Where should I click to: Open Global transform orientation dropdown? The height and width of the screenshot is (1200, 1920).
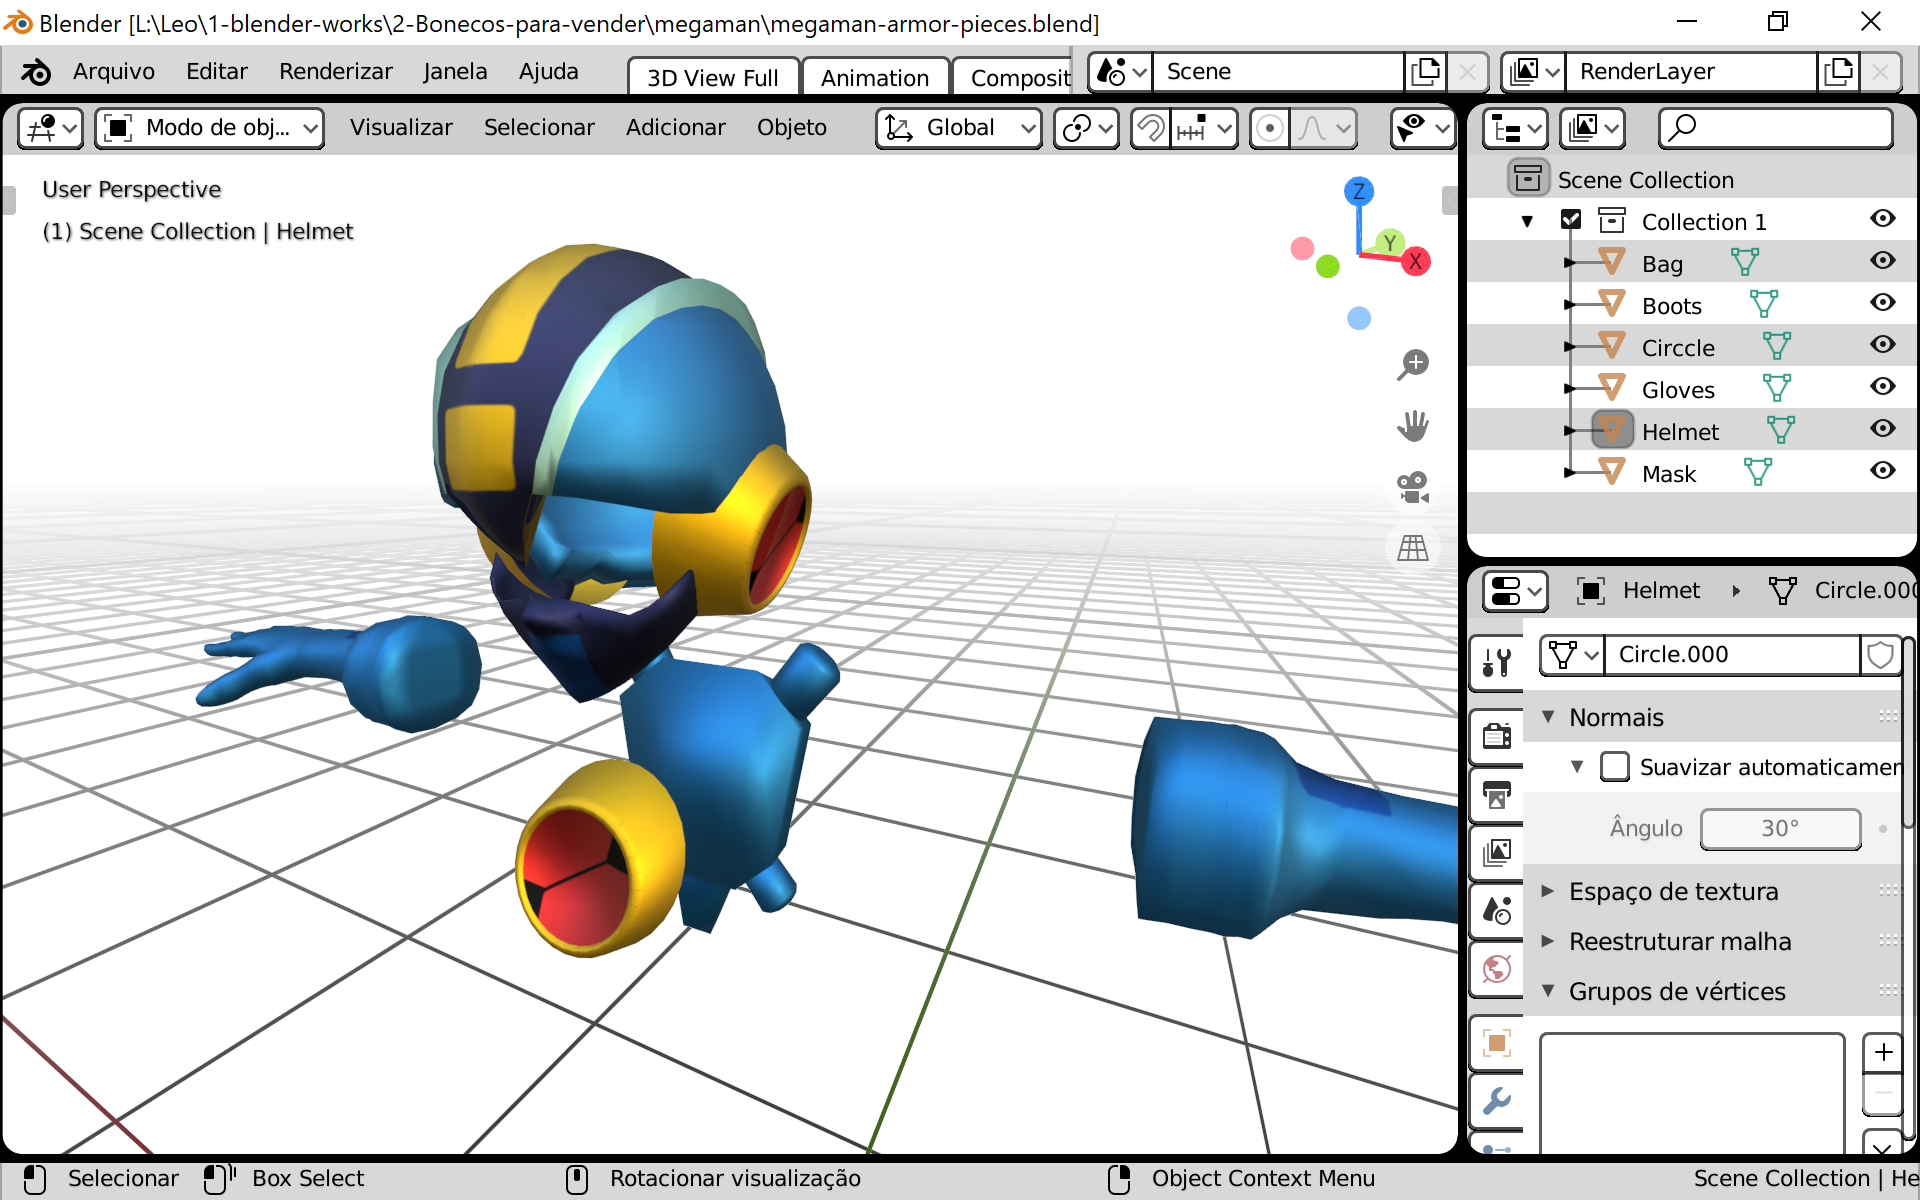point(959,128)
